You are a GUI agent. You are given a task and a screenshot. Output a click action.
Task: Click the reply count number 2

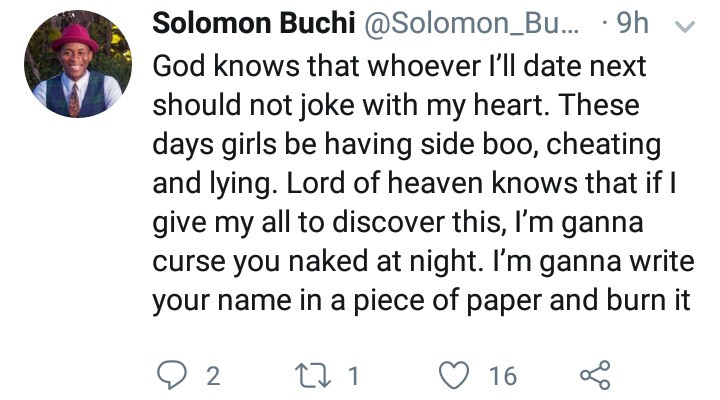[x=211, y=376]
